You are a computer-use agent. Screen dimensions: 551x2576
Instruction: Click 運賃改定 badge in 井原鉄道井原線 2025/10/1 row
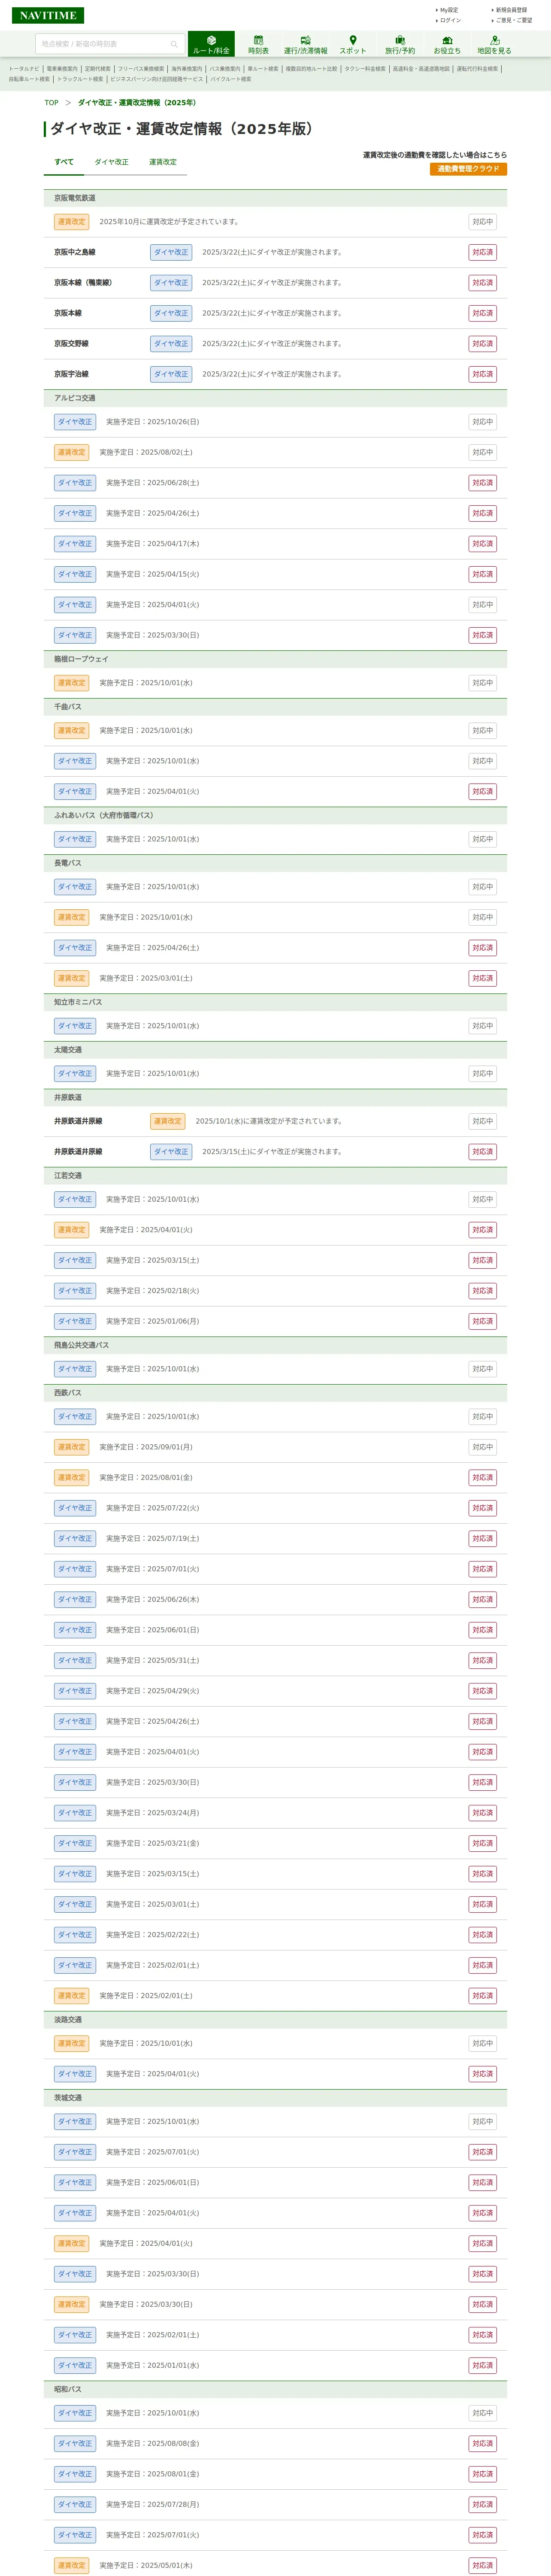(168, 1121)
